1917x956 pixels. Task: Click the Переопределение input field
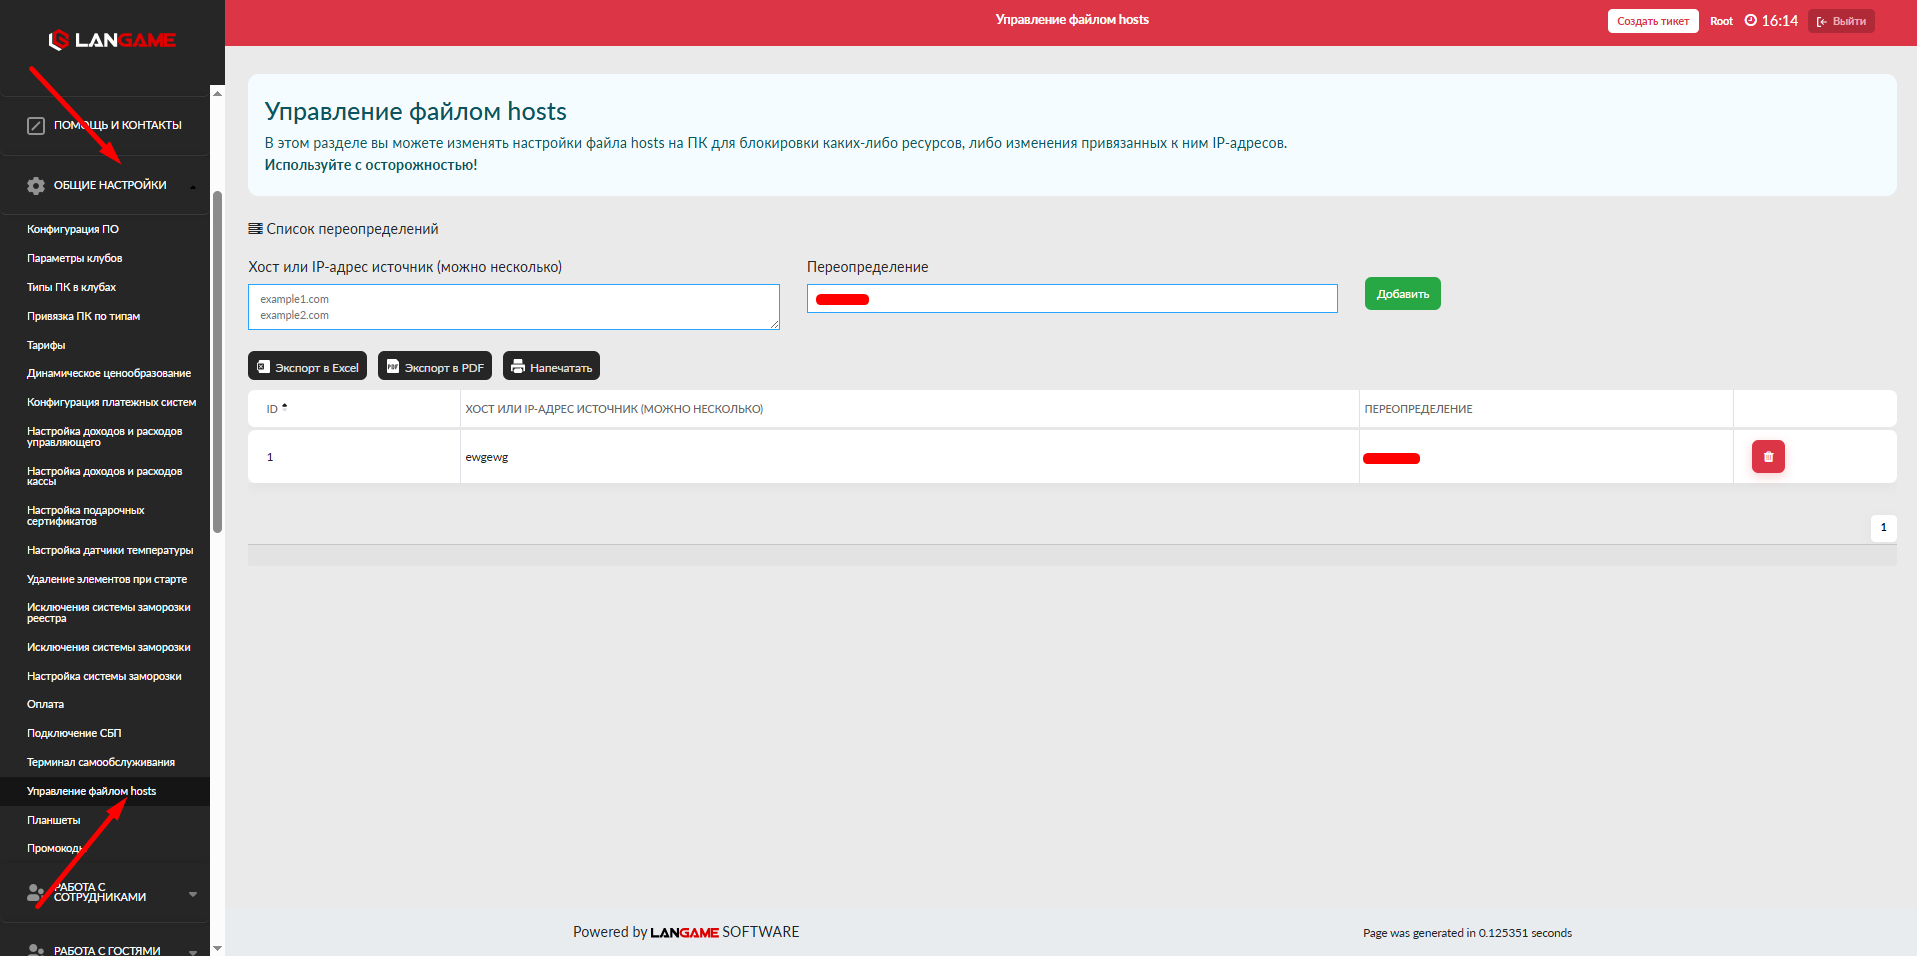pyautogui.click(x=1072, y=299)
